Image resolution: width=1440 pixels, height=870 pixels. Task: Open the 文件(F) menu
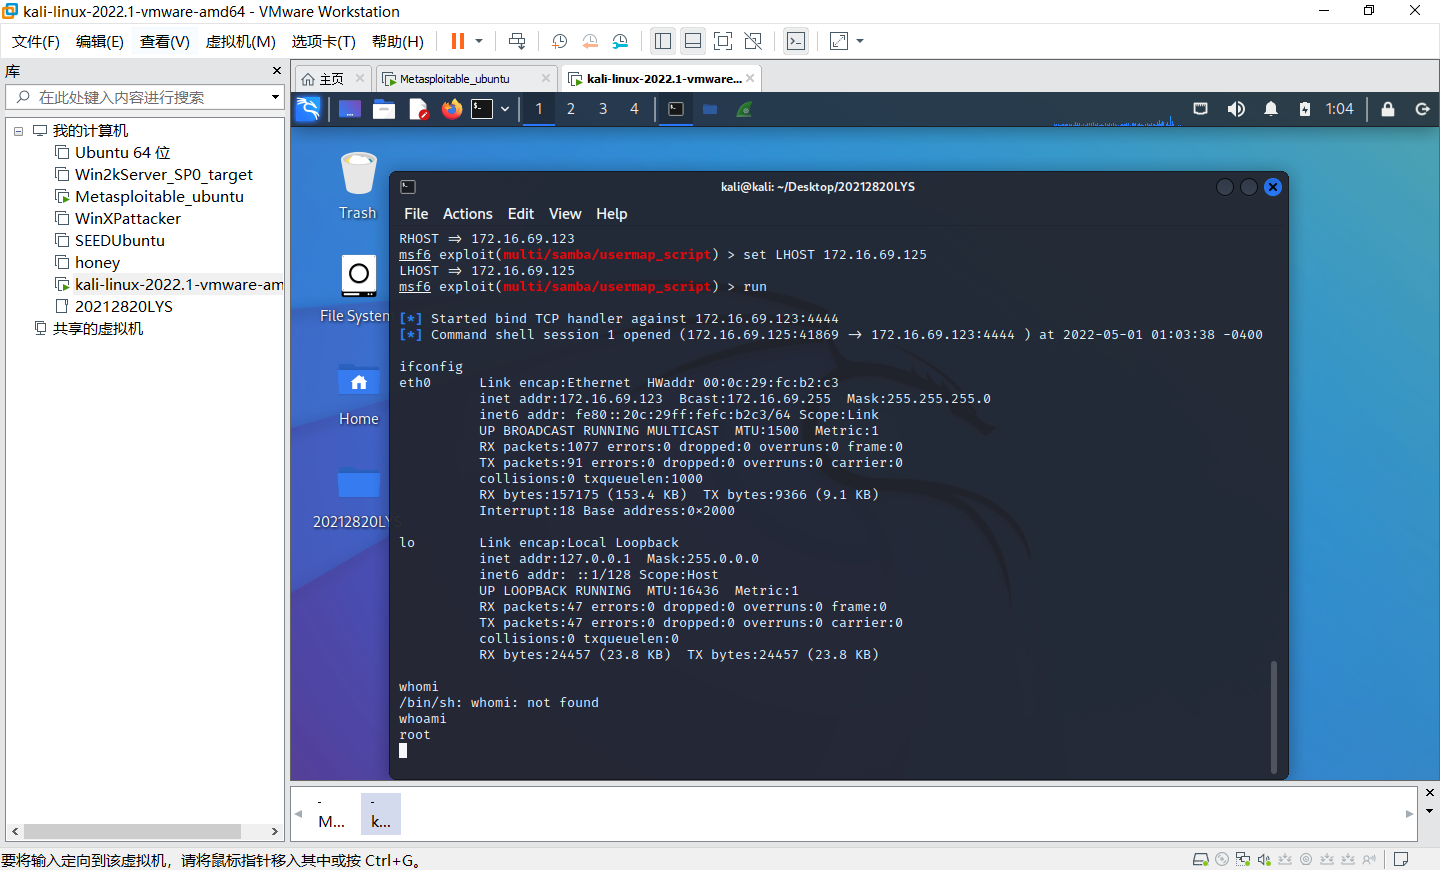[36, 41]
